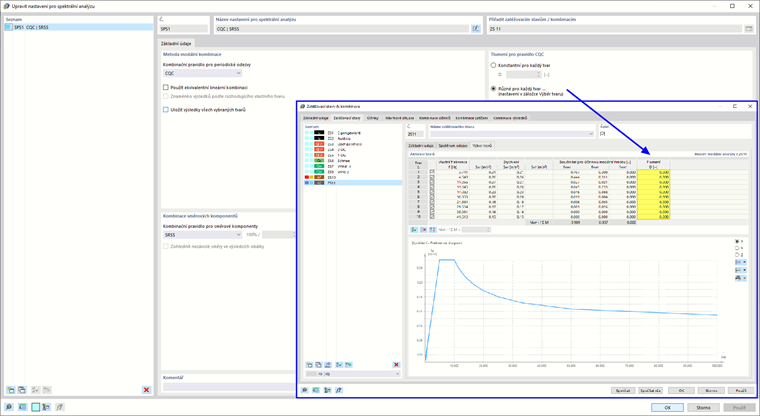This screenshot has height=416, width=760.
Task: Select SPS1 CQC | SRSS list entry
Action: coord(79,27)
